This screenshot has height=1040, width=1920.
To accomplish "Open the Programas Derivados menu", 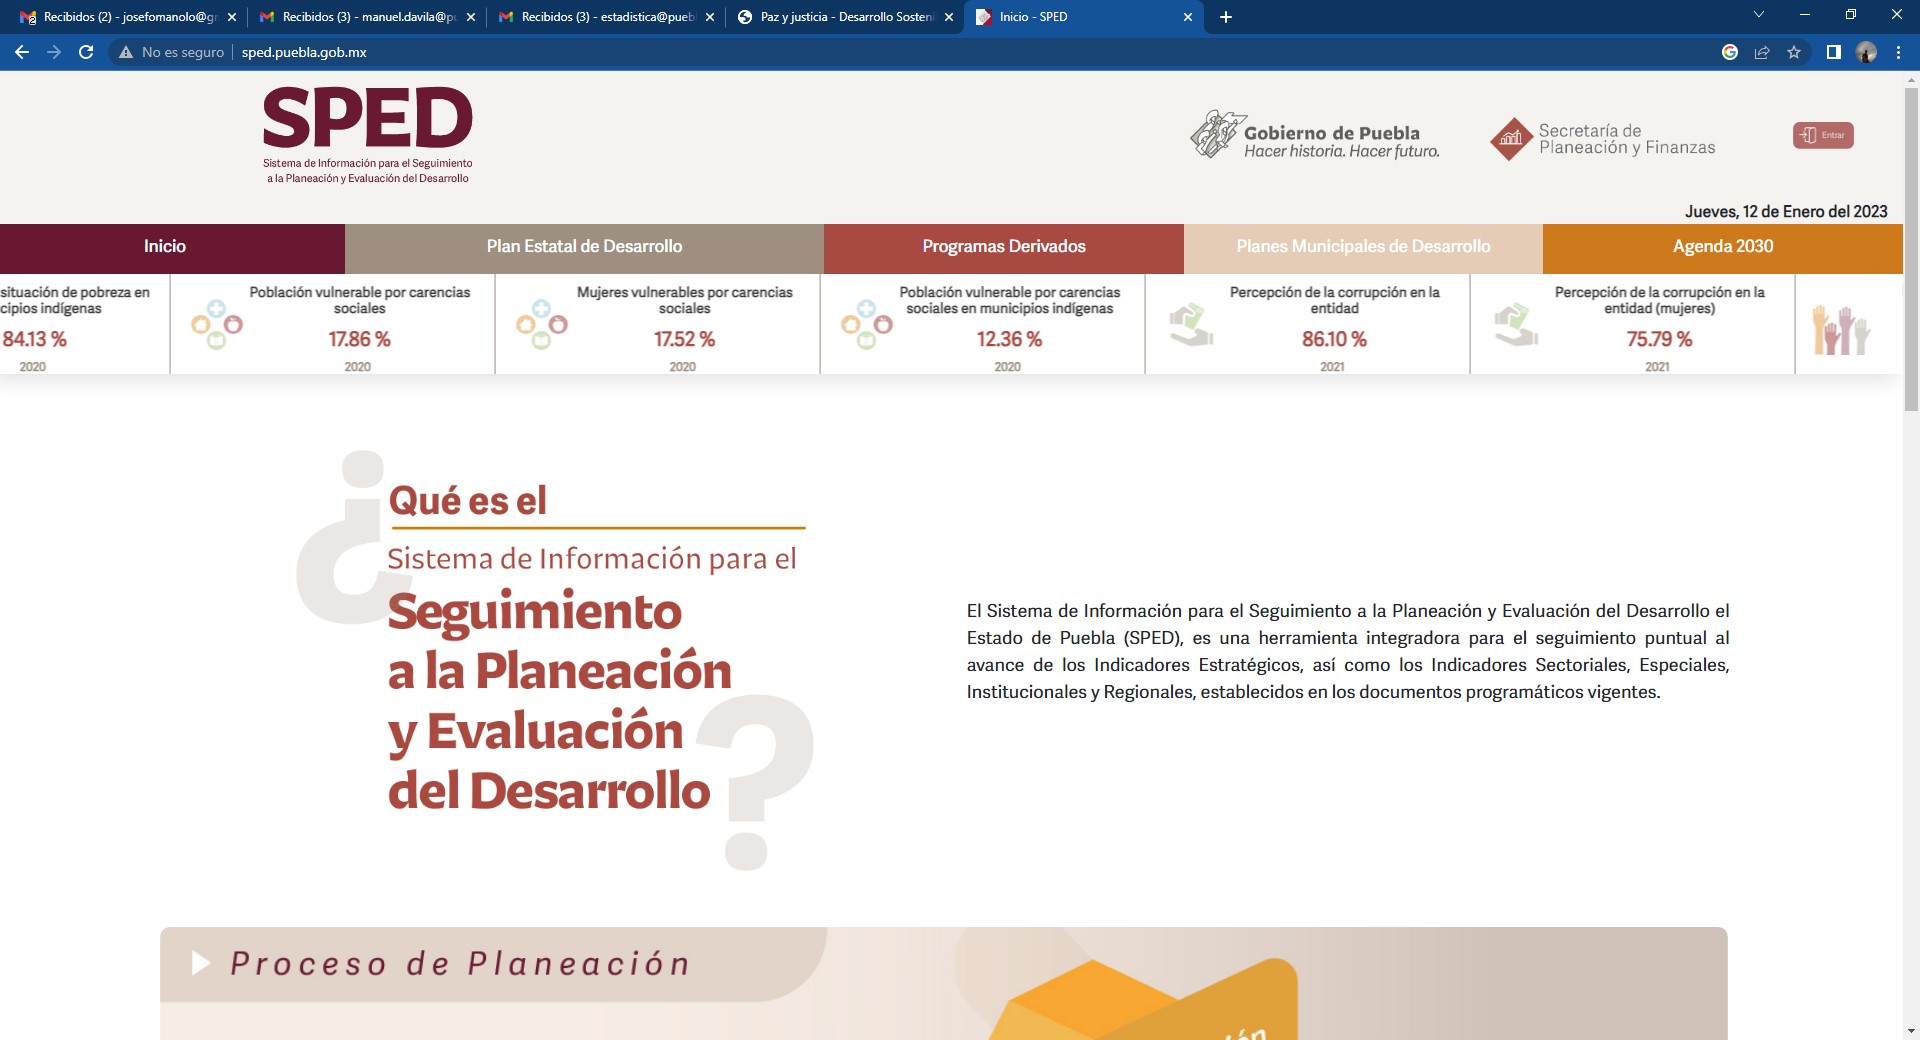I will [x=1004, y=247].
